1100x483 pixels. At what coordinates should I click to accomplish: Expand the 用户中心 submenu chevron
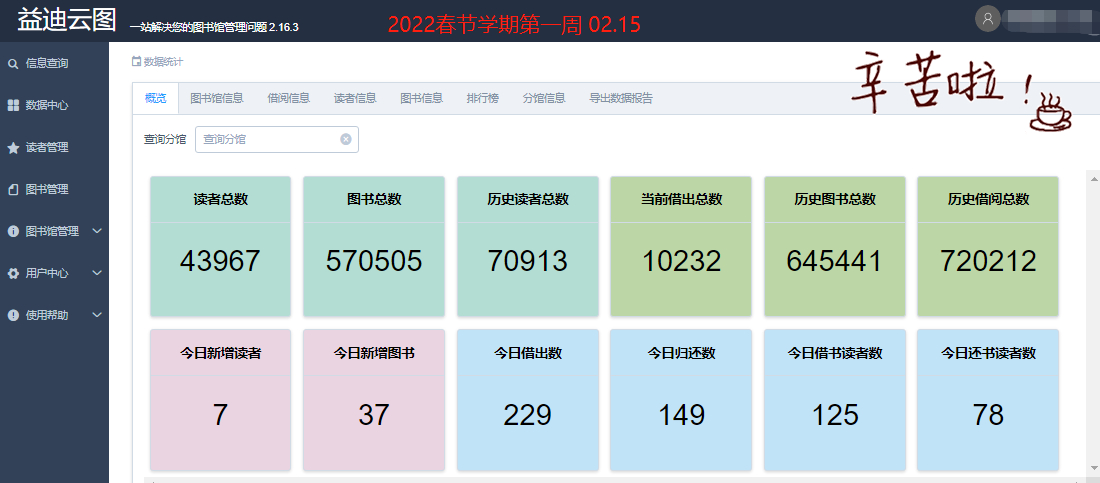point(97,273)
